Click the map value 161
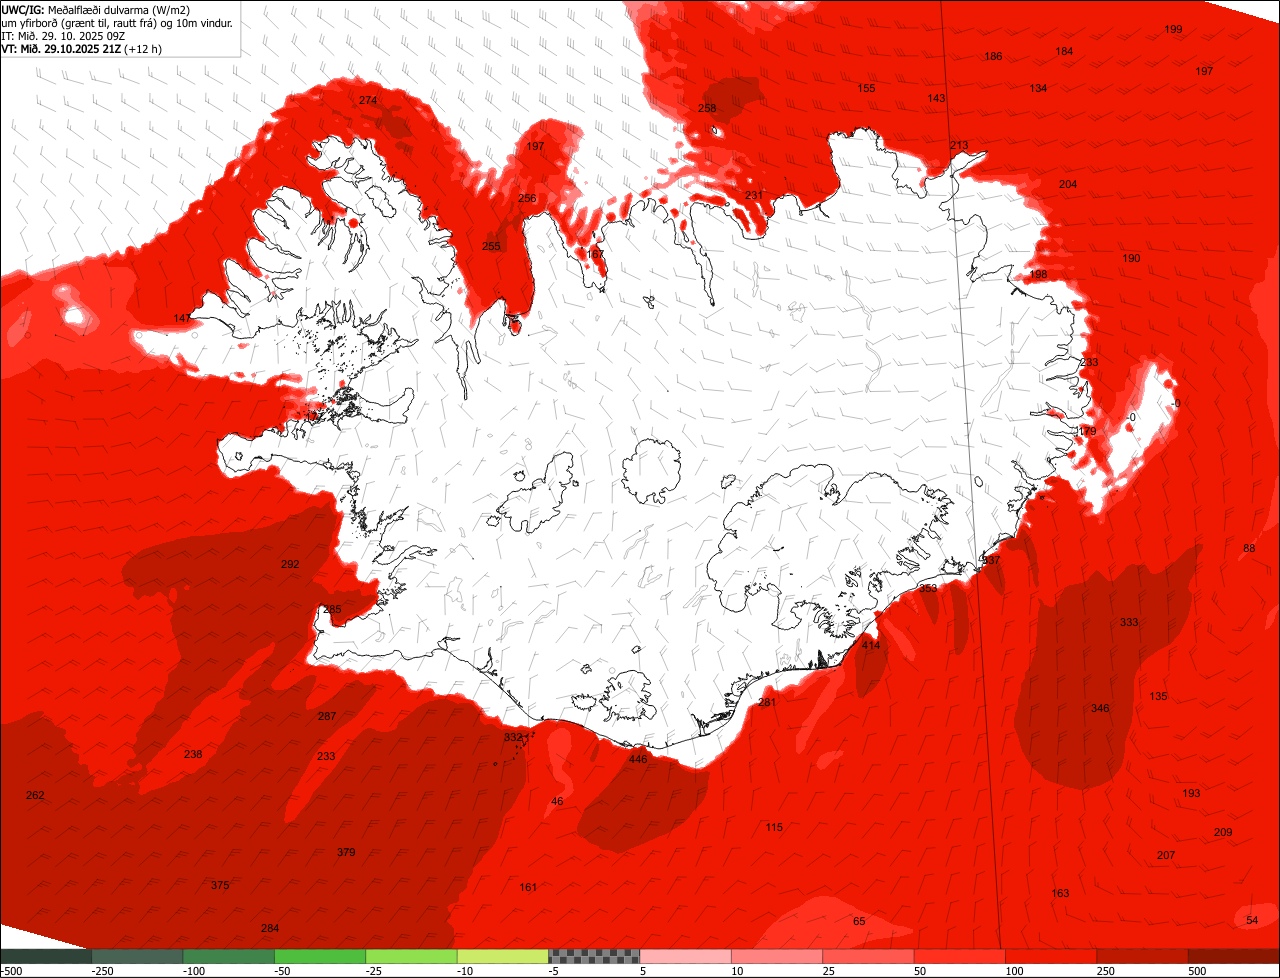1280x978 pixels. pyautogui.click(x=528, y=887)
